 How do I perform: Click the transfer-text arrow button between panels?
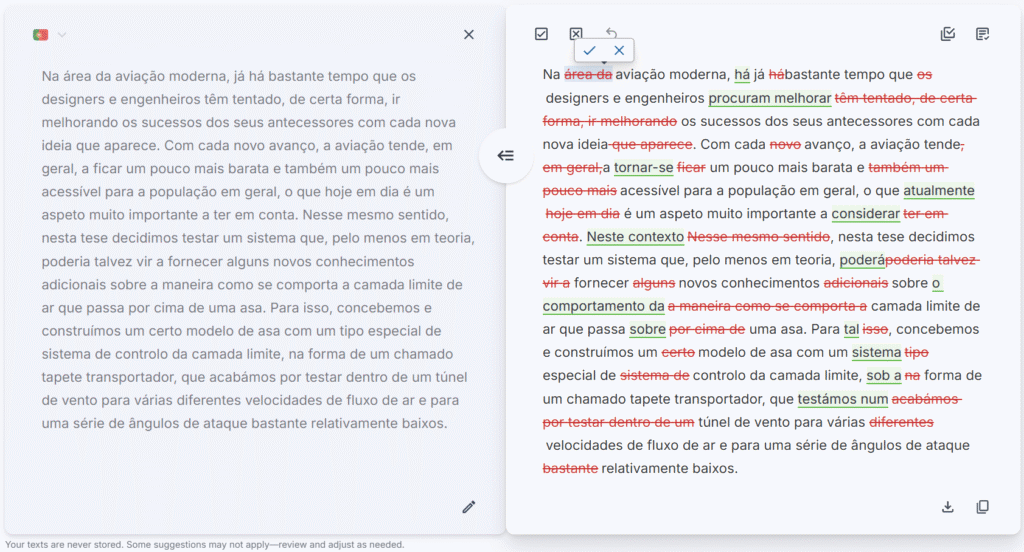point(506,155)
